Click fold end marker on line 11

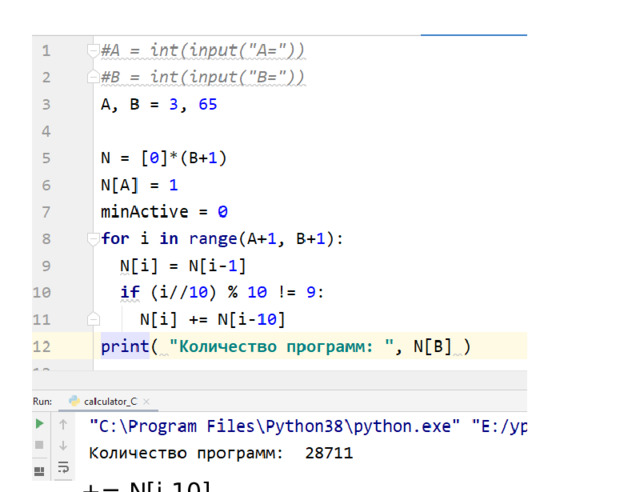coord(93,319)
